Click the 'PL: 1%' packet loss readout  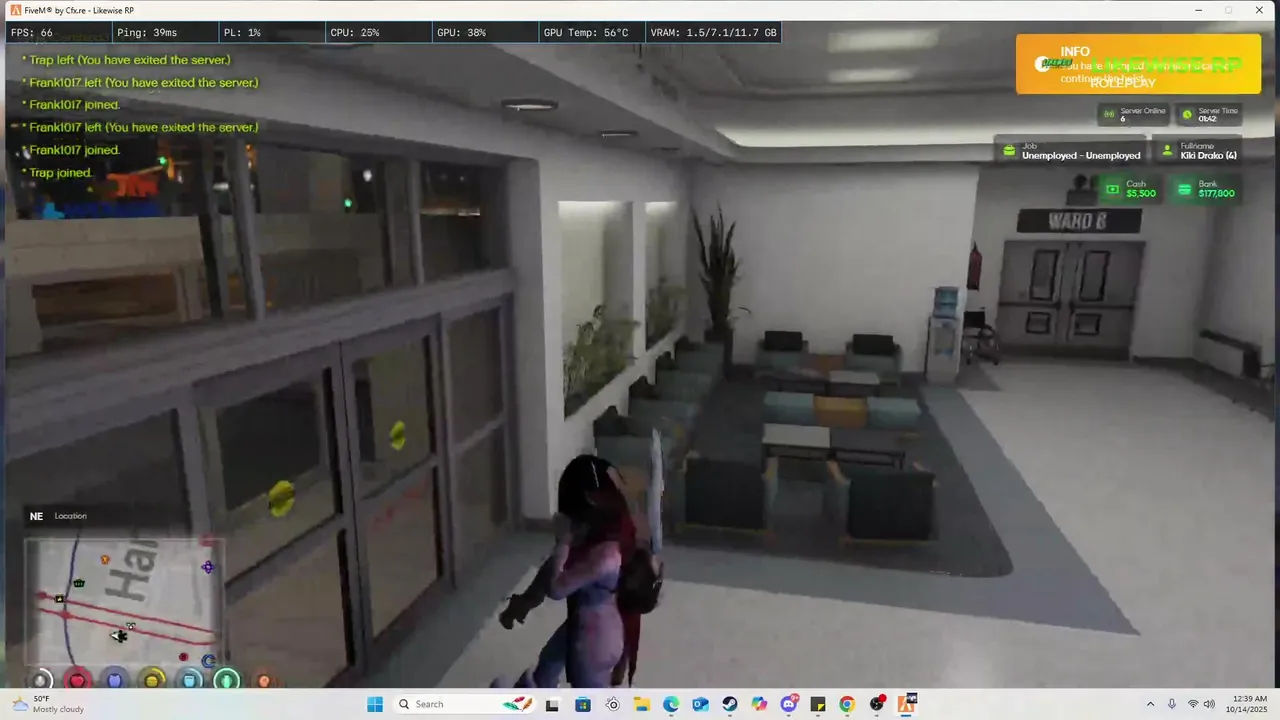click(242, 33)
